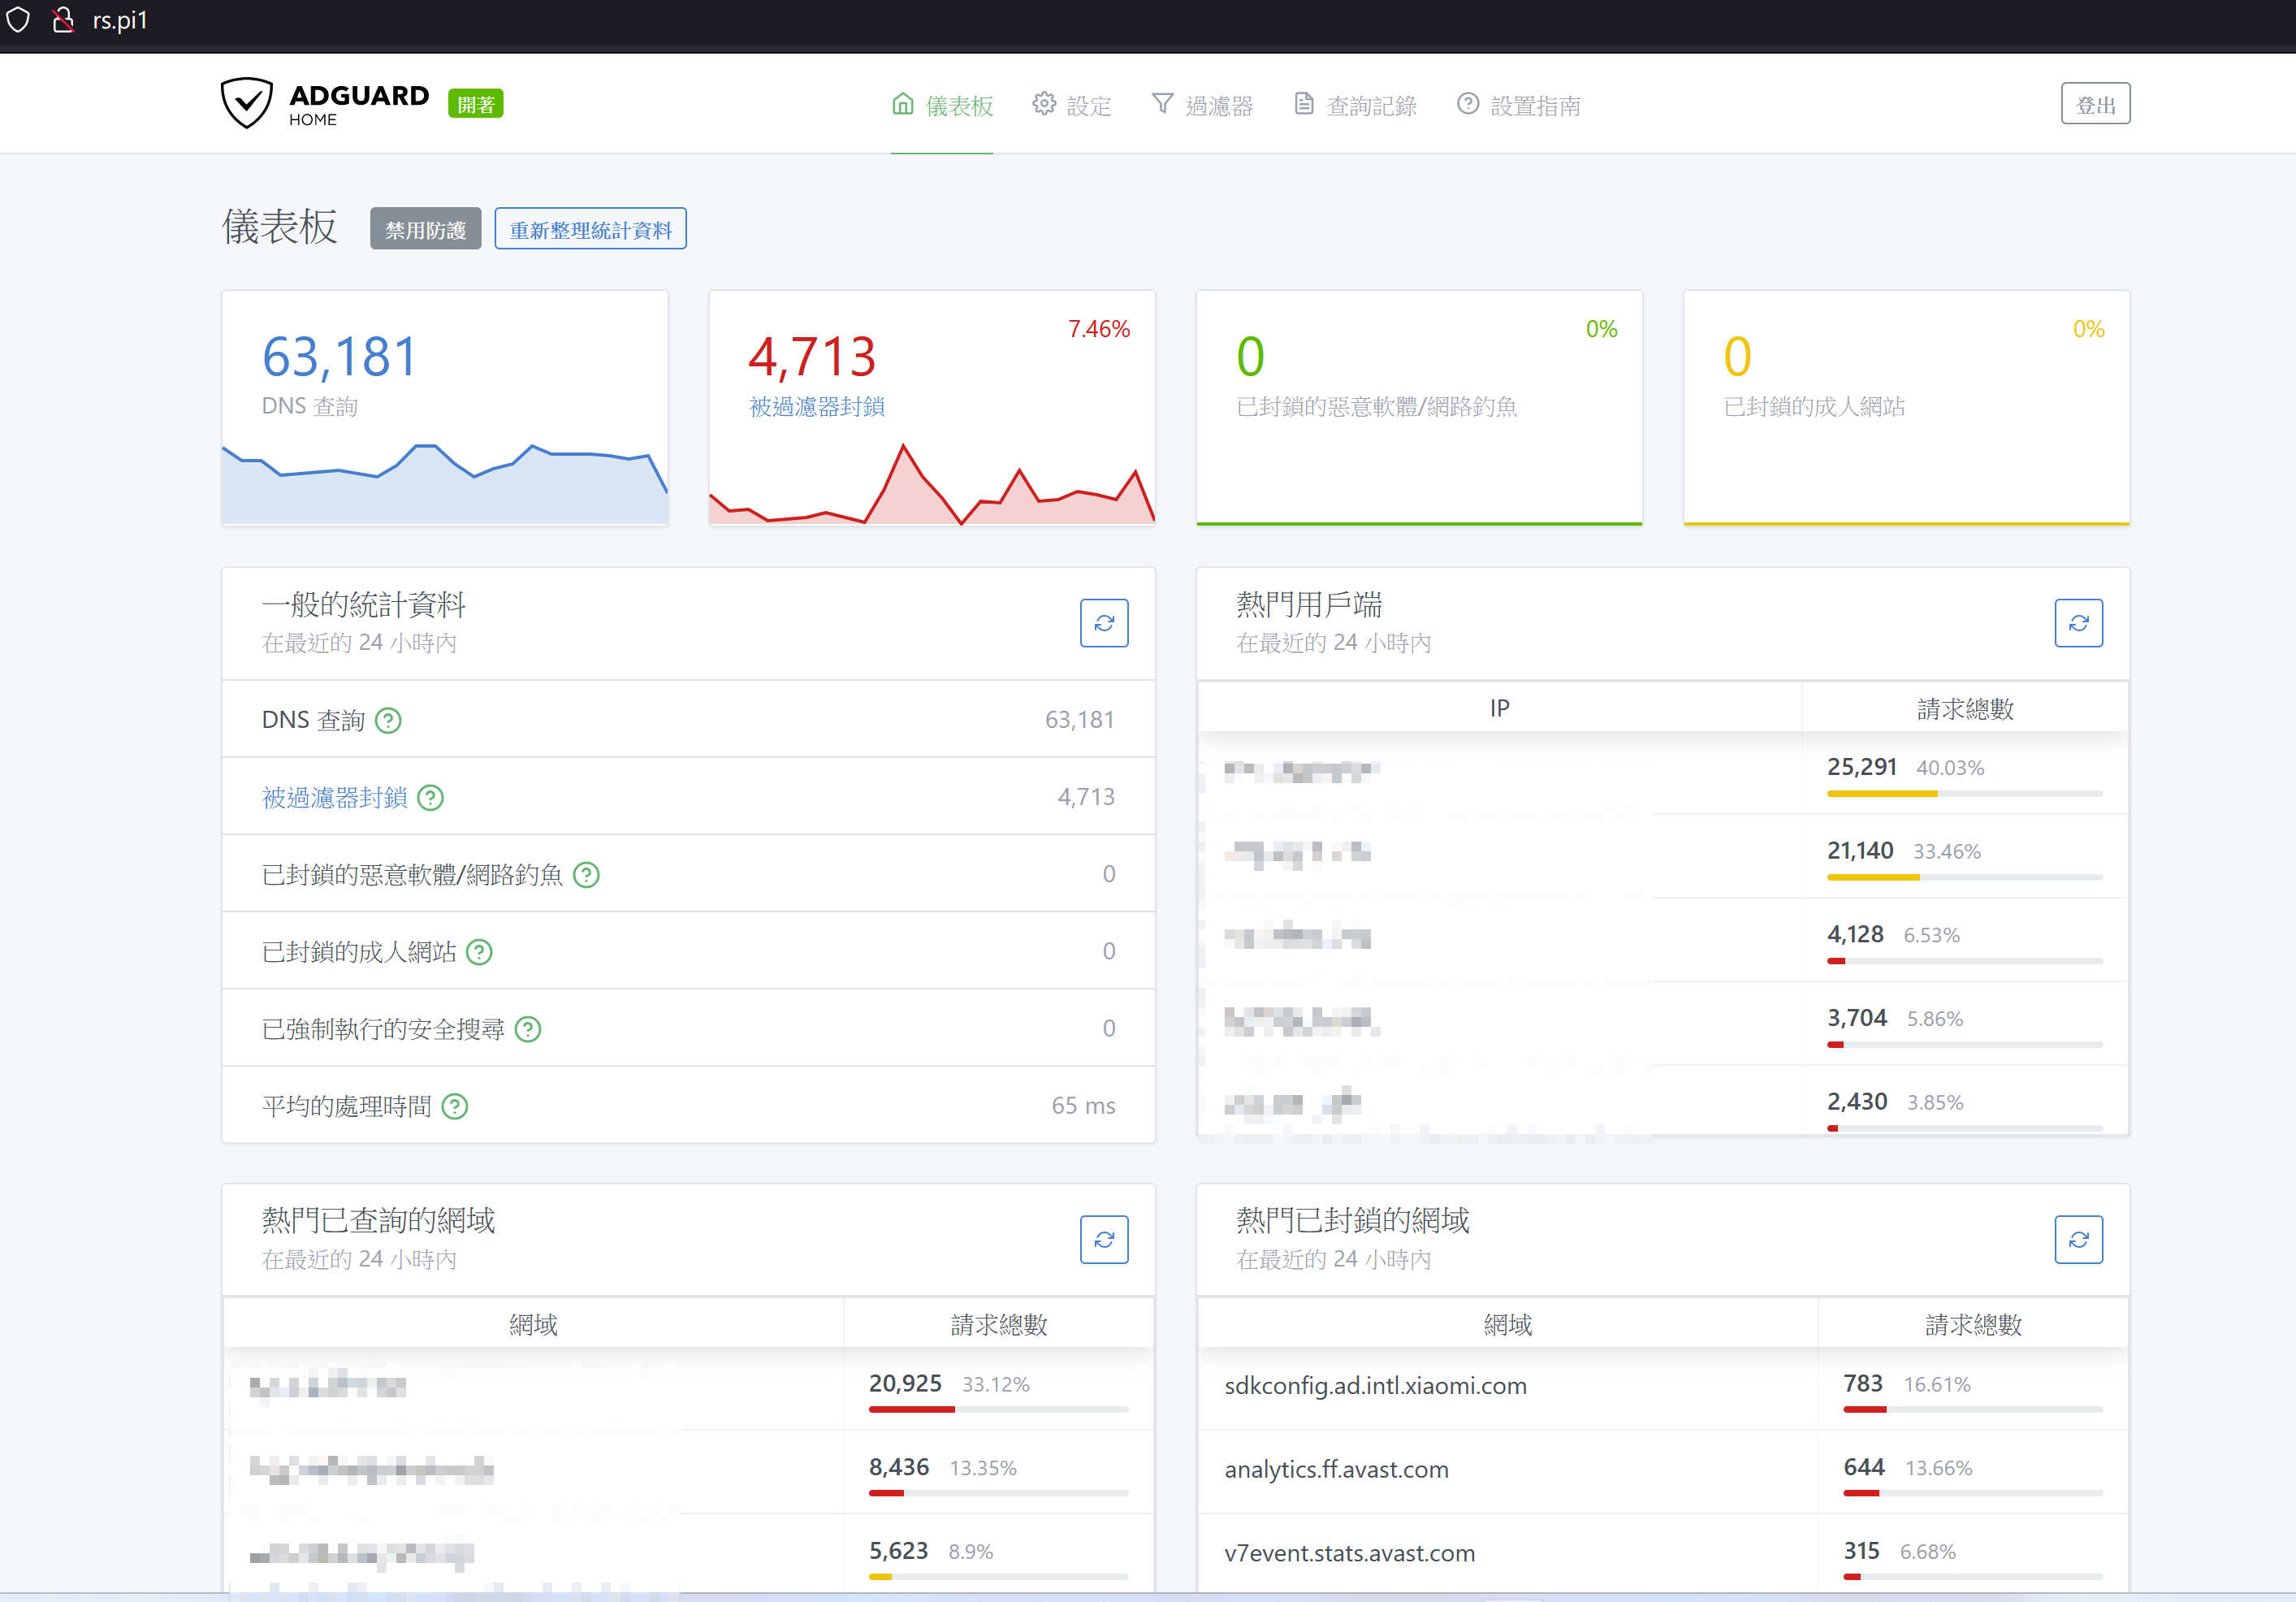This screenshot has height=1602, width=2296.
Task: Refresh the top blocked domains panel
Action: (x=2078, y=1239)
